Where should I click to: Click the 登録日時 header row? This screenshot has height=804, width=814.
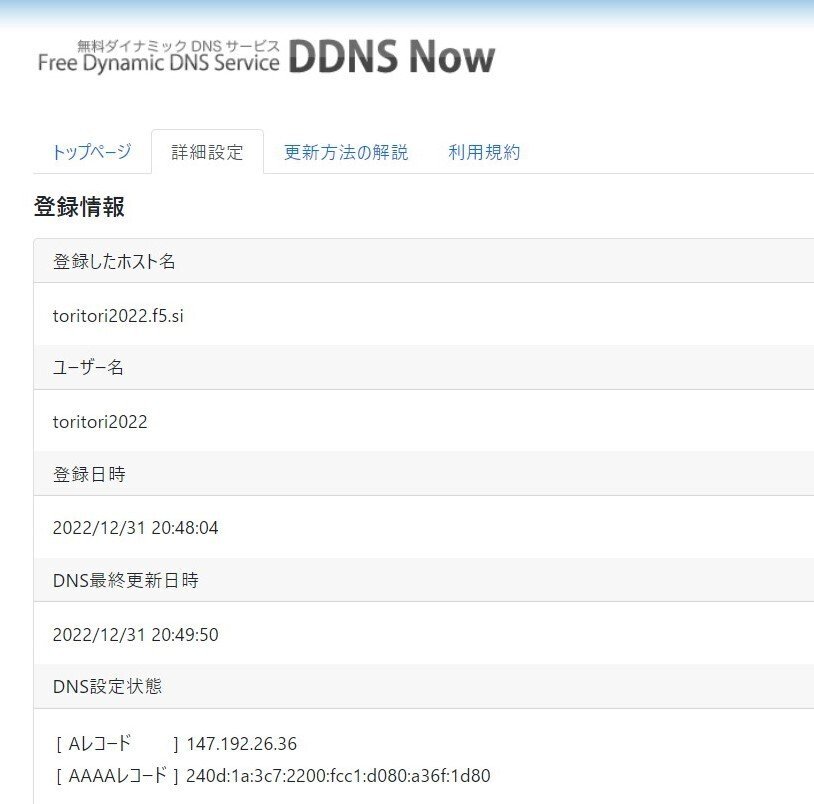tap(424, 473)
